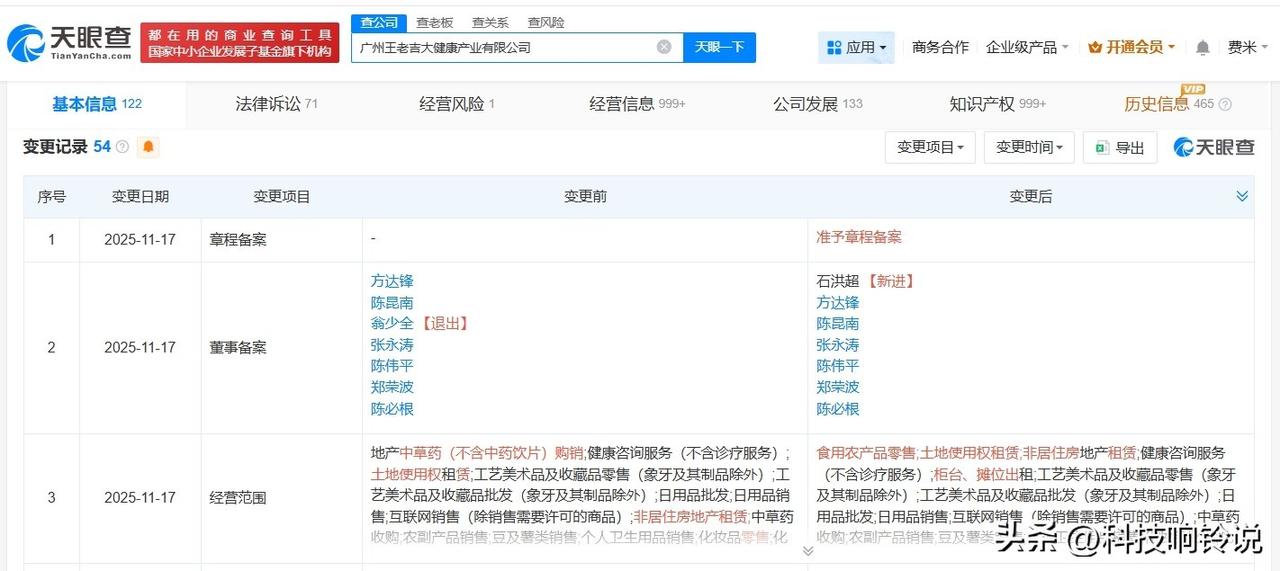Screen dimensions: 1280x571
Task: Open the 应用 apps dropdown
Action: click(x=857, y=47)
